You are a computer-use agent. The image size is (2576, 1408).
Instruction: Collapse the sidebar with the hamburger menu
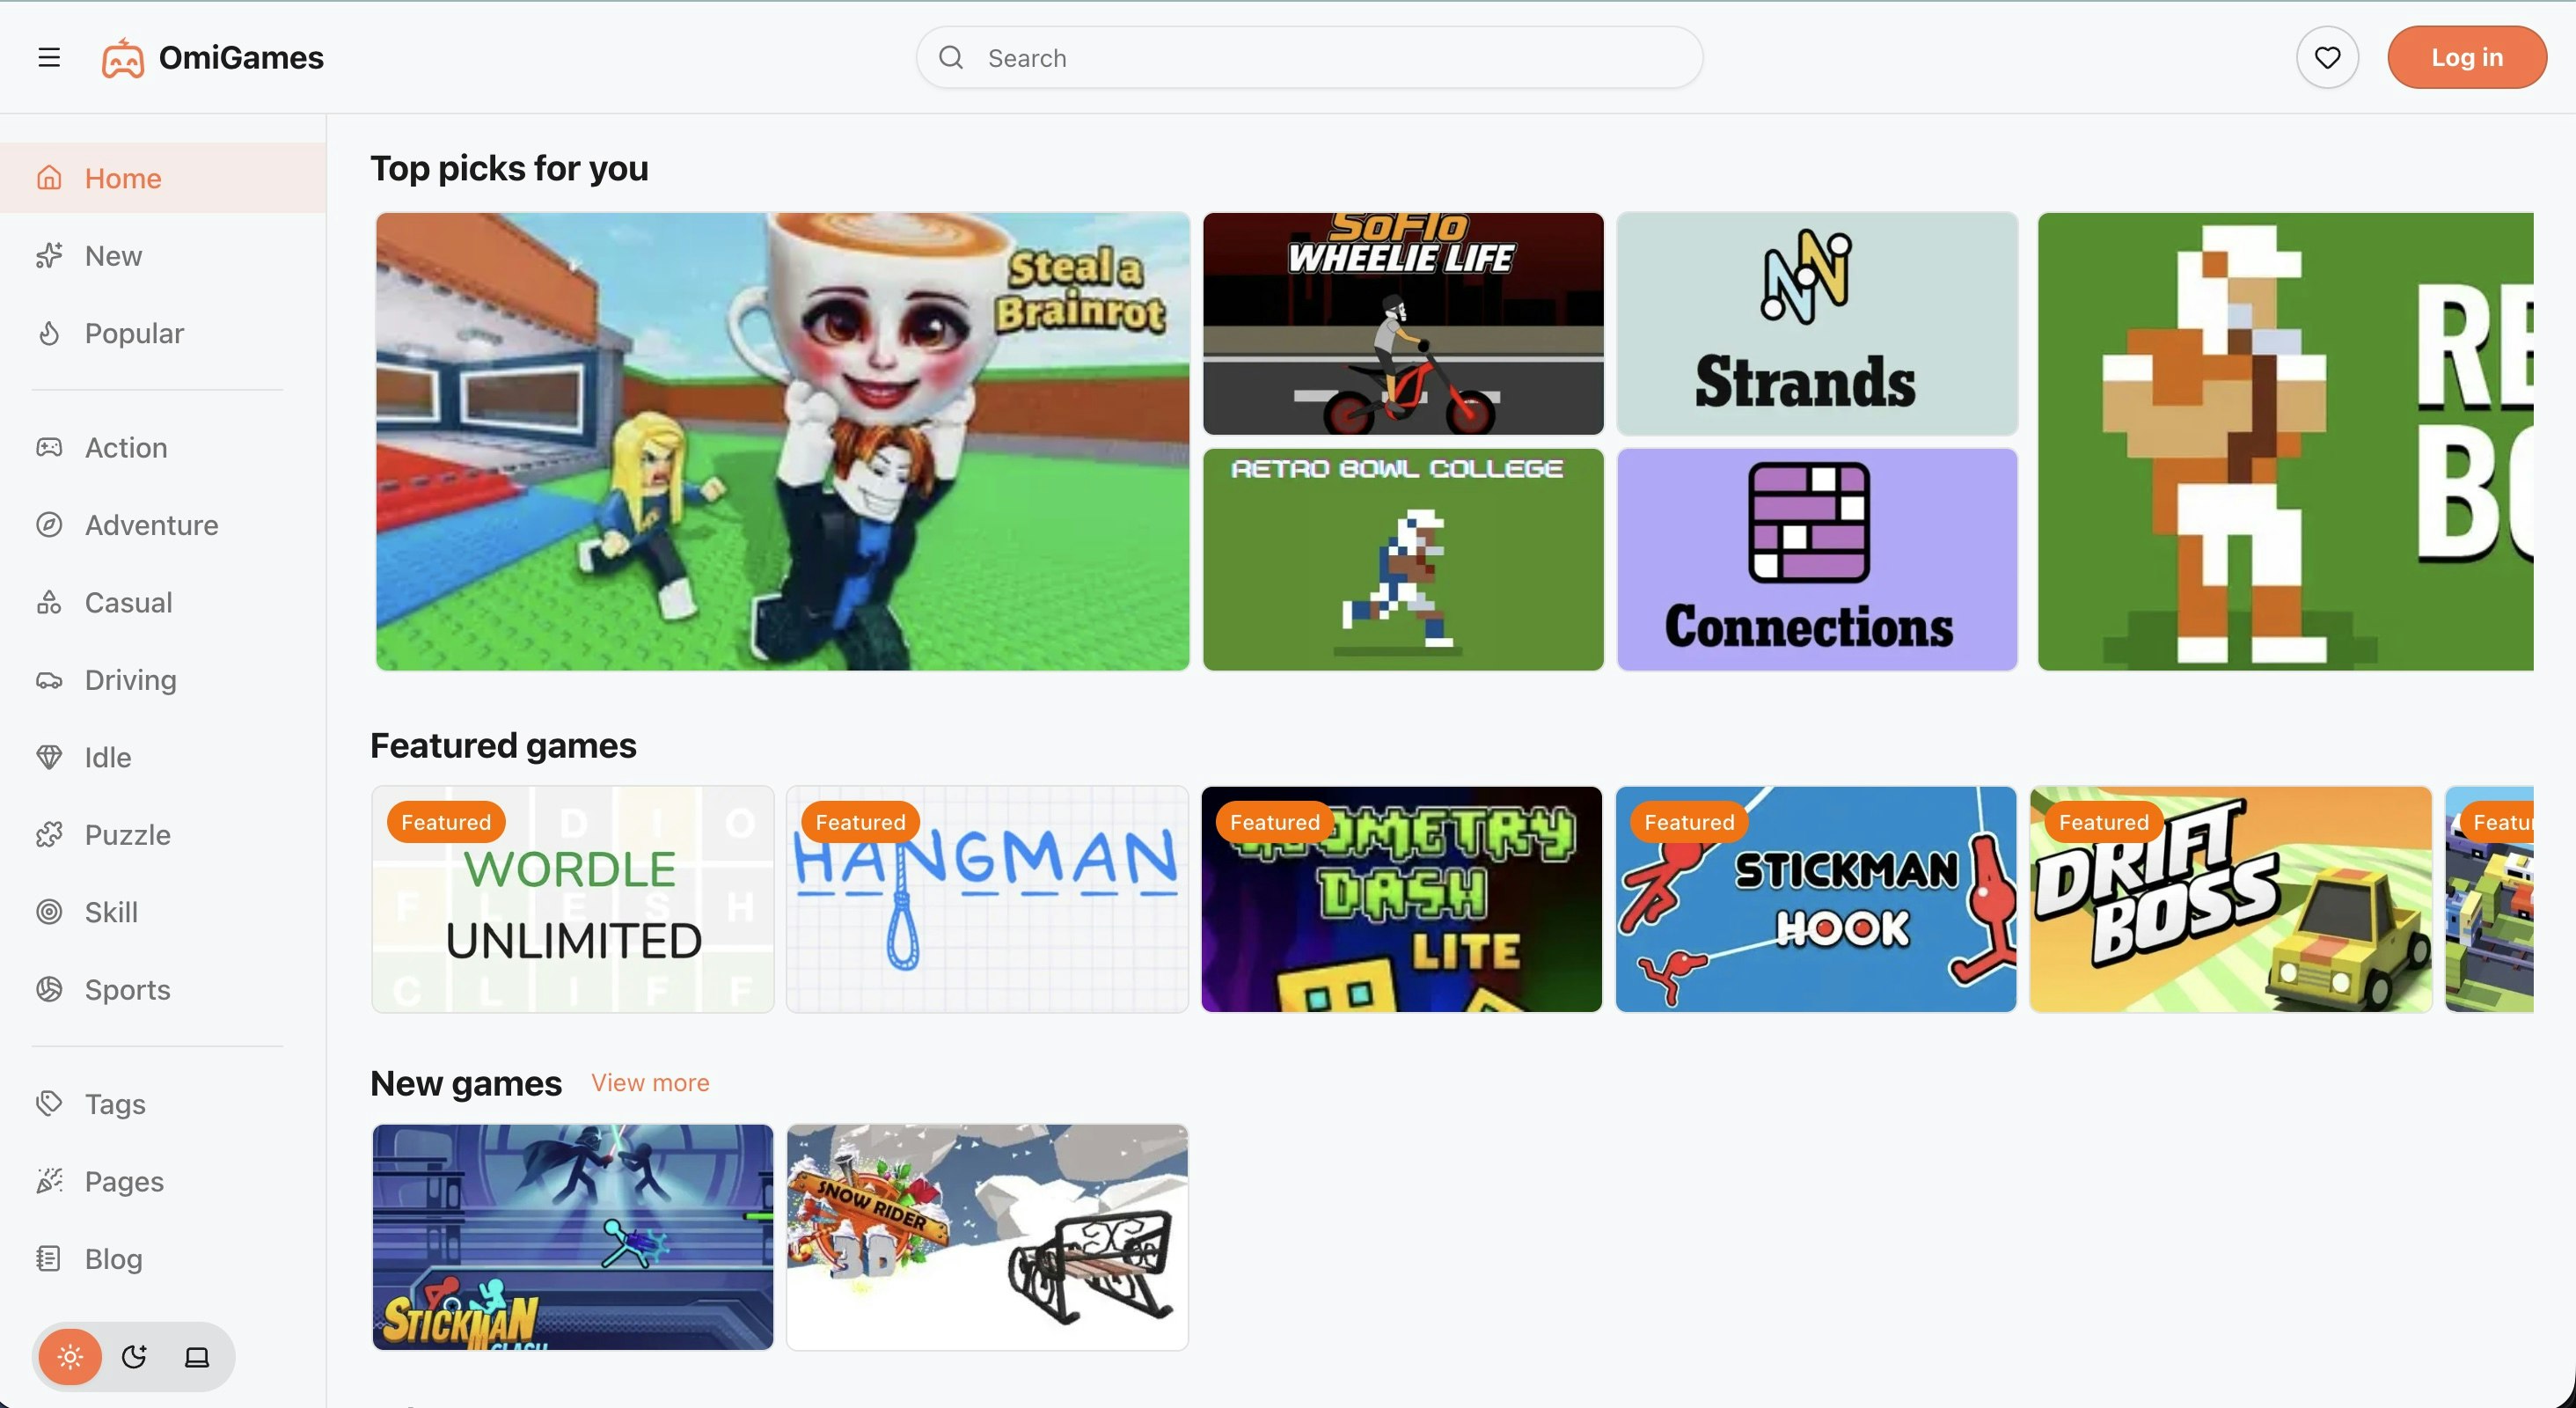(x=49, y=57)
